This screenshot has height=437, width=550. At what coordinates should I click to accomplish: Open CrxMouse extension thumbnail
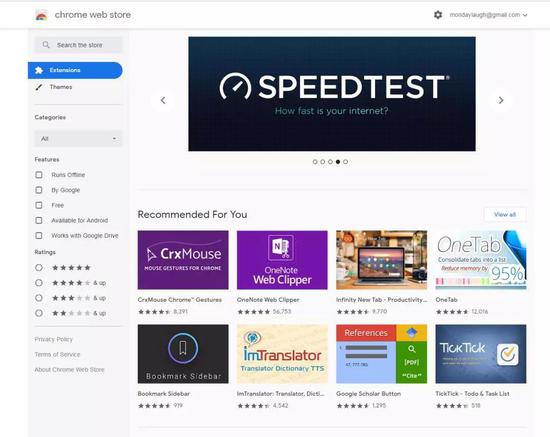tap(183, 260)
